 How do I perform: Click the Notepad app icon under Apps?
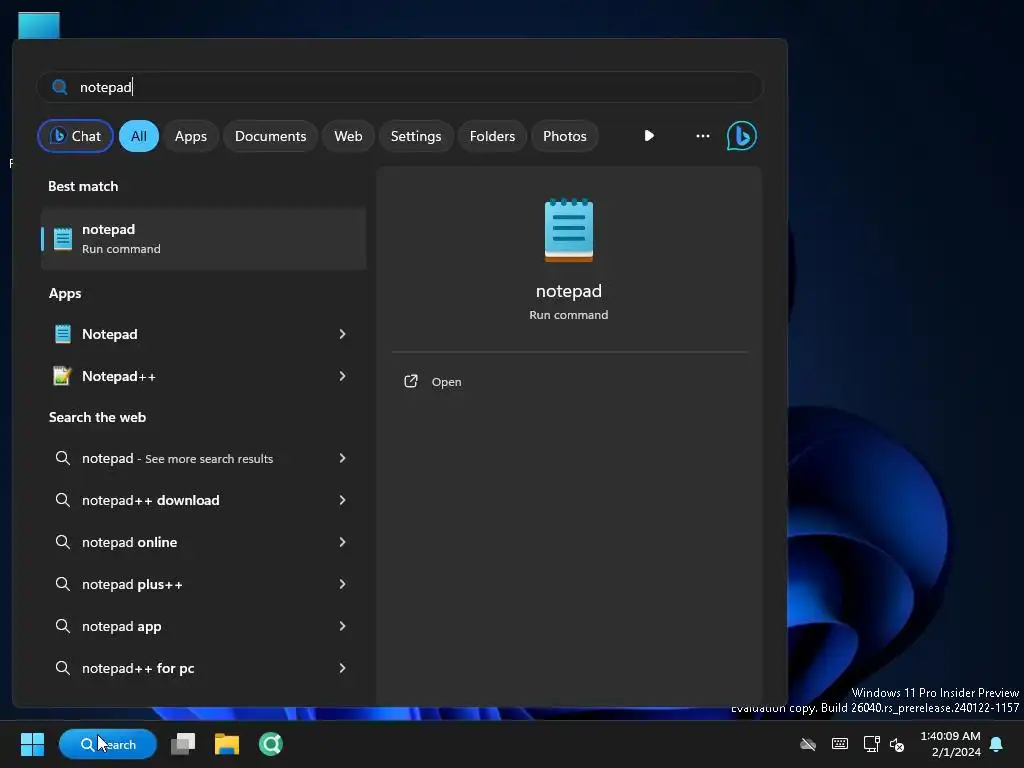(63, 334)
